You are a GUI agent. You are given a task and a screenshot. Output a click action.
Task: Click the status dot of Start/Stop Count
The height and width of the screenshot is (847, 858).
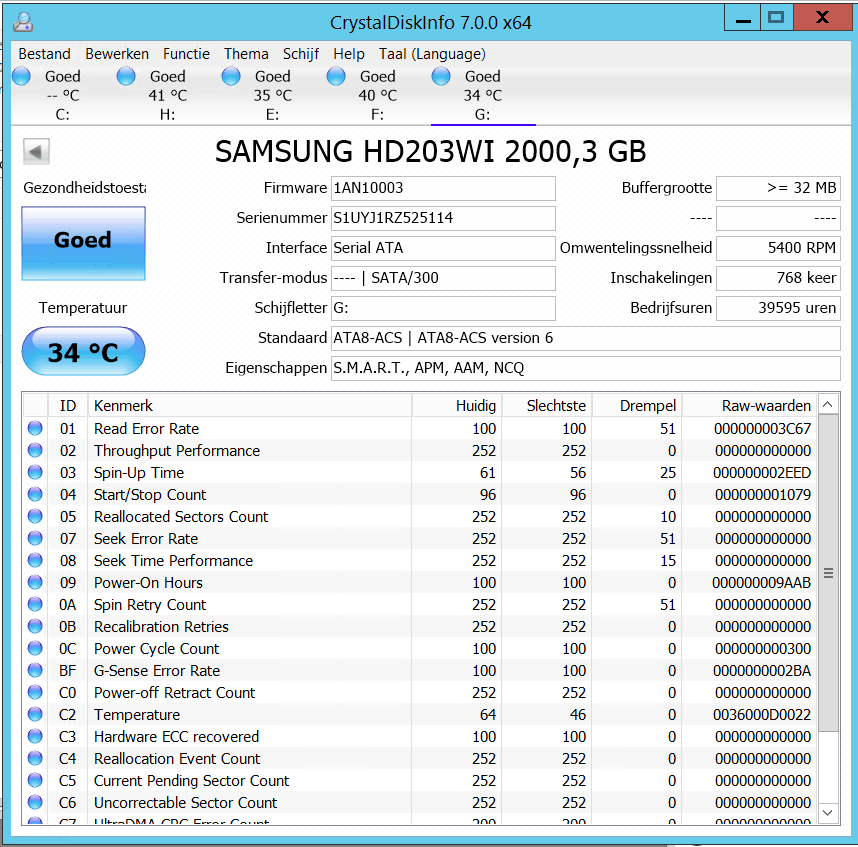point(35,494)
